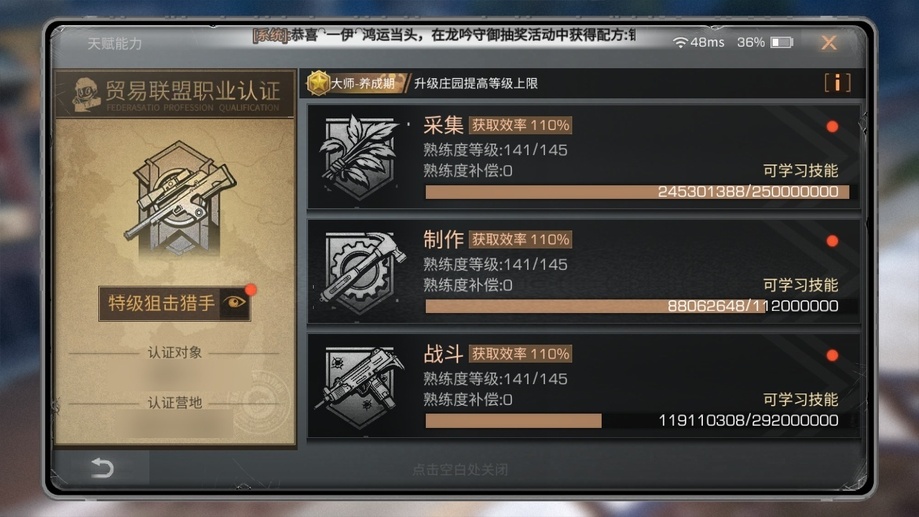
Task: Open 可学习技能 for 采集
Action: click(800, 171)
